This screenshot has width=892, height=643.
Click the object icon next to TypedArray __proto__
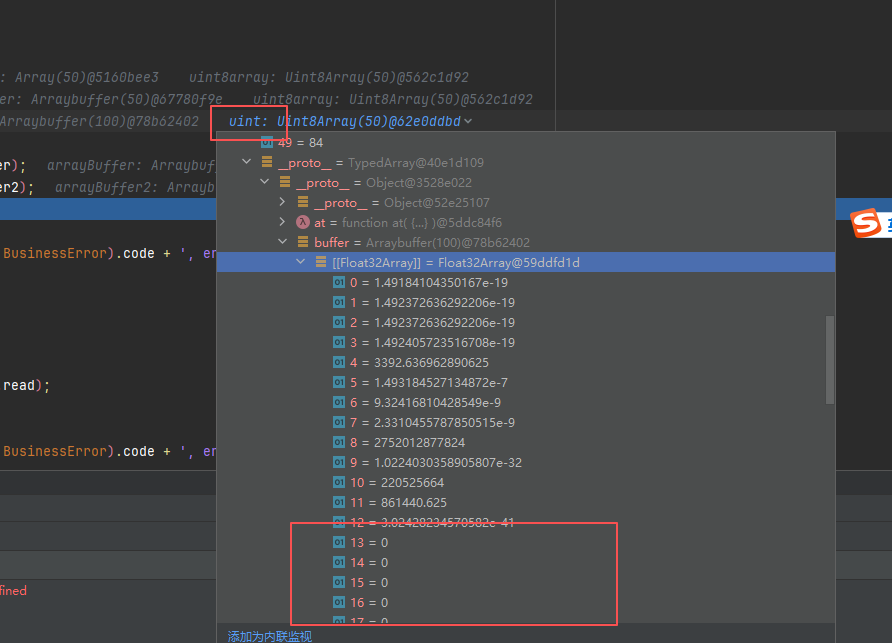(x=267, y=162)
